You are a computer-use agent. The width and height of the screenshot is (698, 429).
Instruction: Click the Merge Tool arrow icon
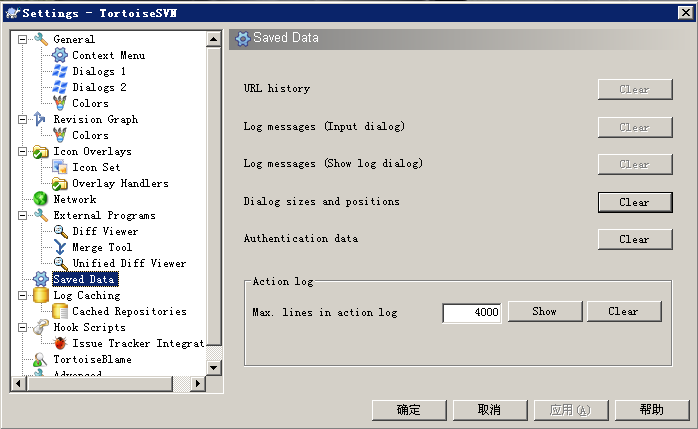[60, 247]
